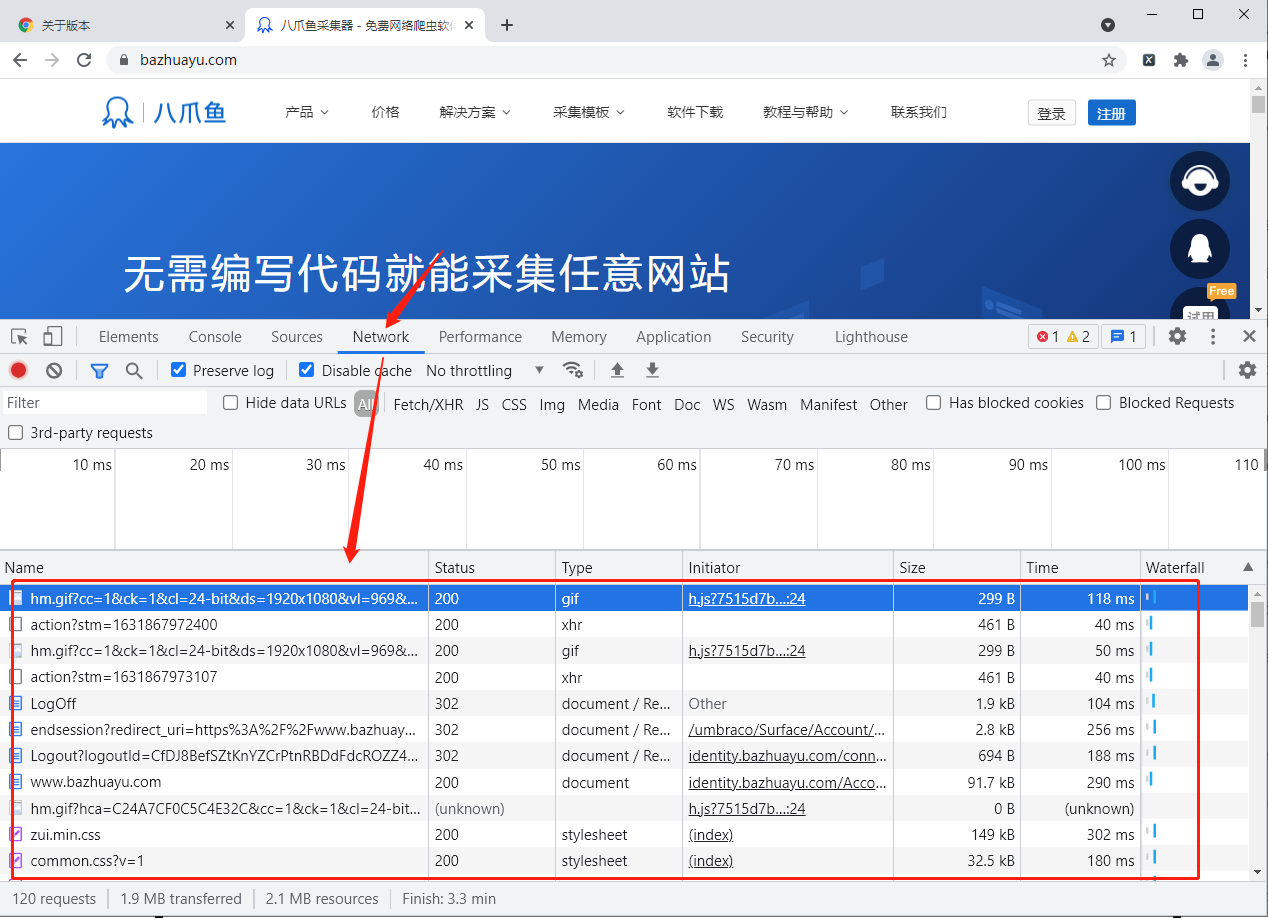Sort requests by Size column header

tap(956, 567)
